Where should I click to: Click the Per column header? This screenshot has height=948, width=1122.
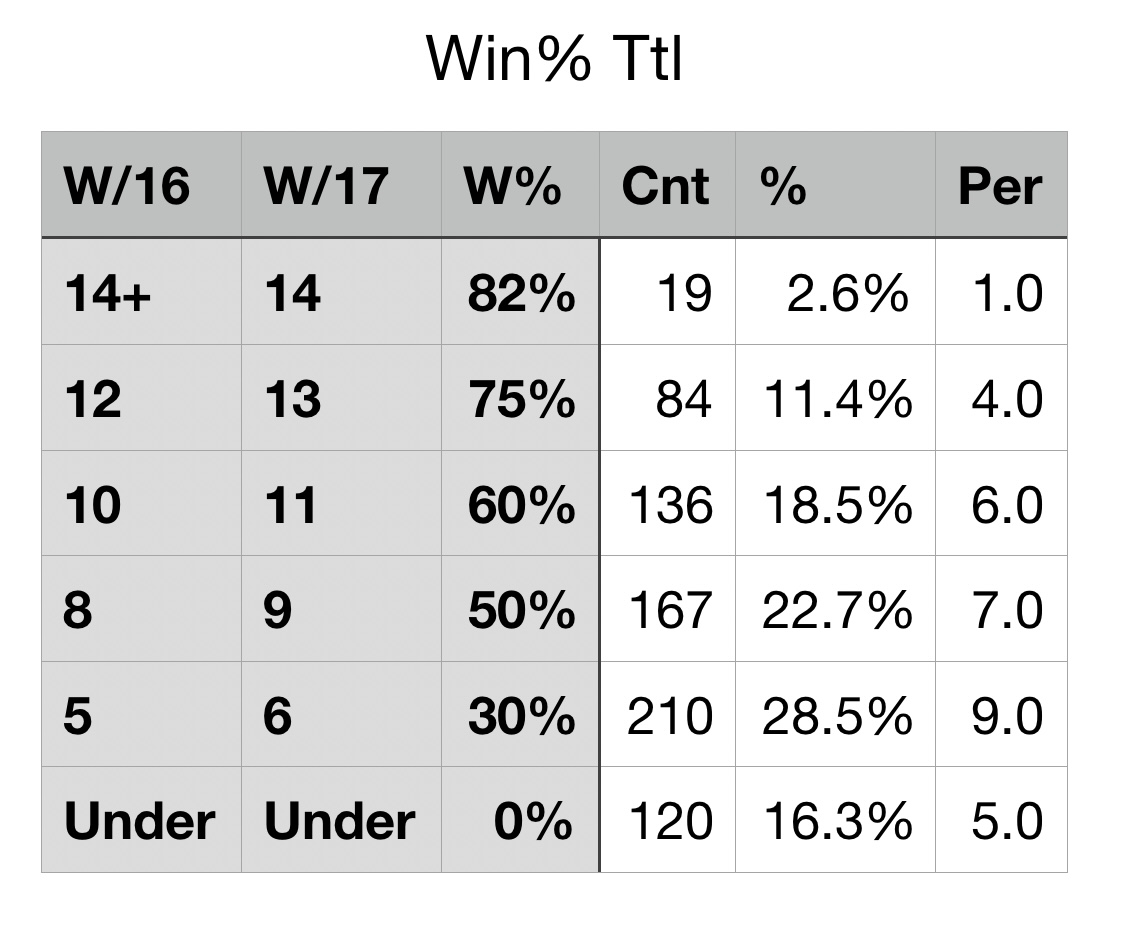click(999, 186)
